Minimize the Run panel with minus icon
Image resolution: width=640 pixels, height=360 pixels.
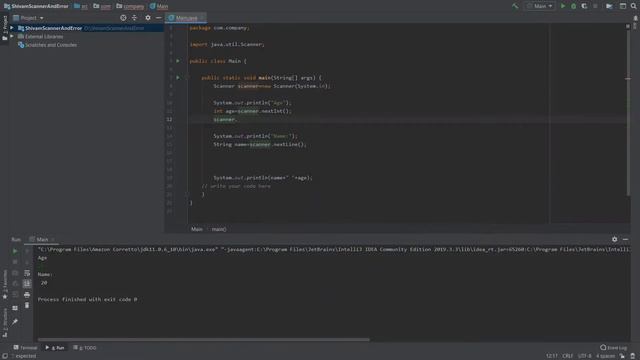(625, 239)
